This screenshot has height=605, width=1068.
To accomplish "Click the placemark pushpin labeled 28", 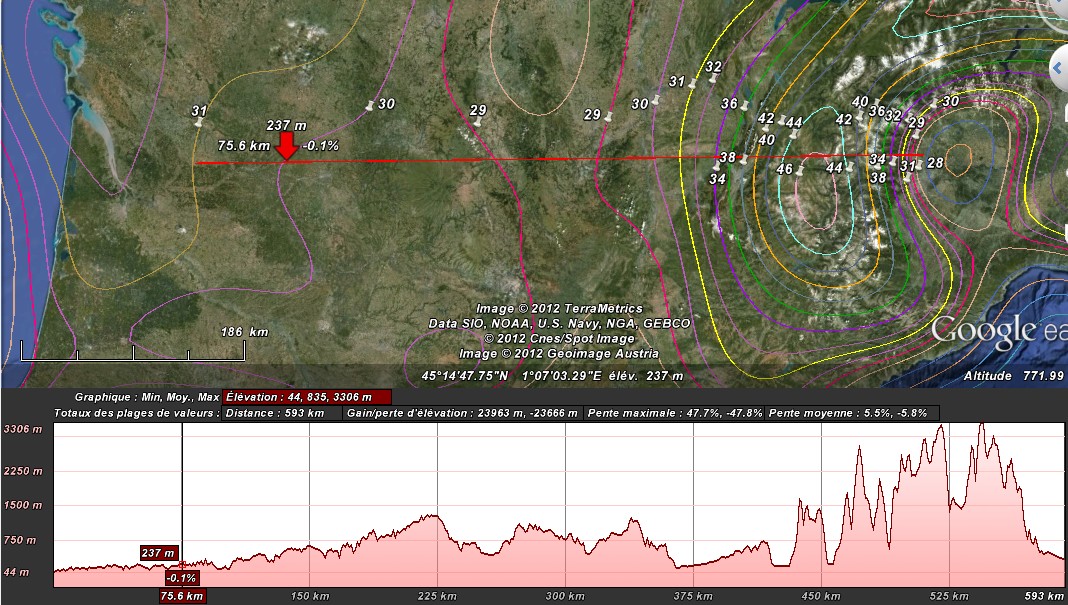I will pos(921,164).
